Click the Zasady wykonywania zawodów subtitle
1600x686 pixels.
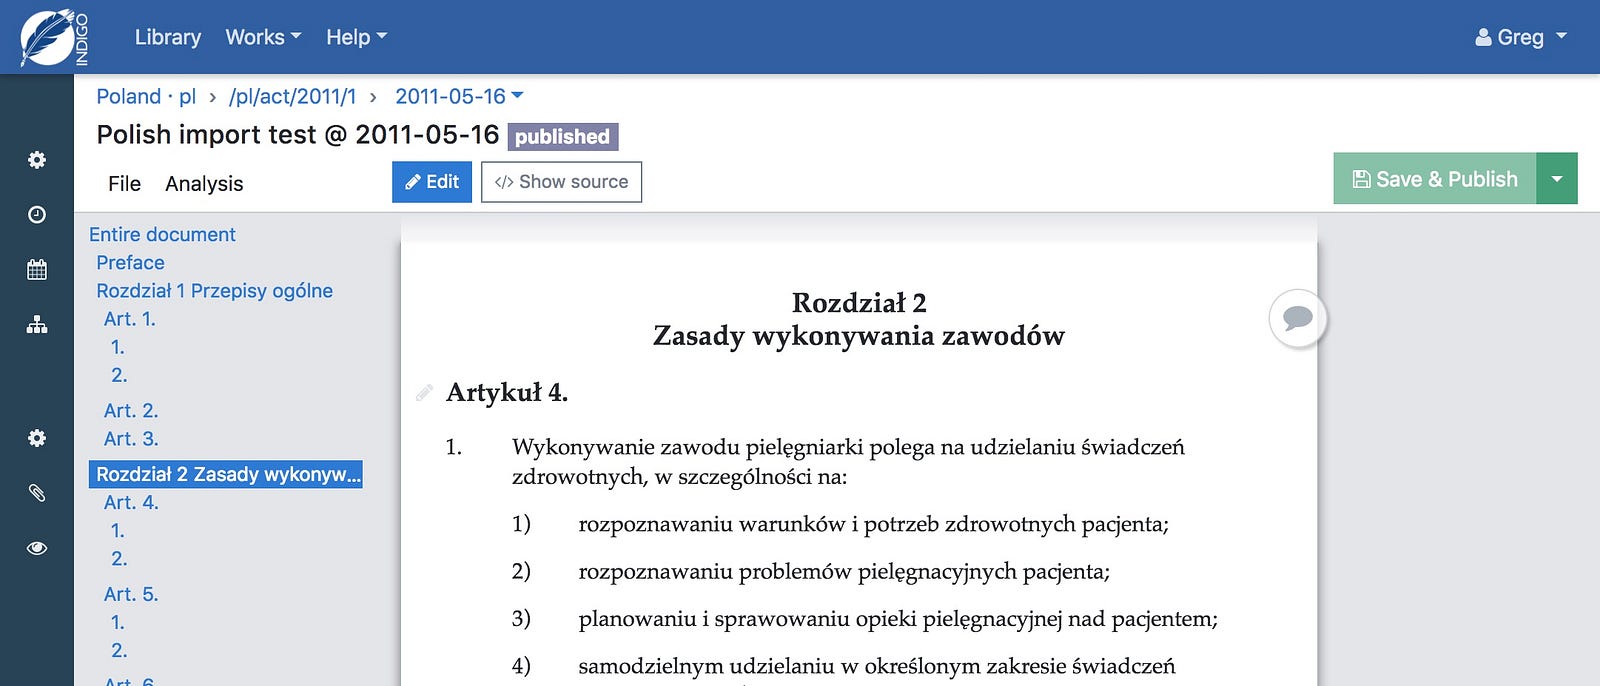click(859, 335)
